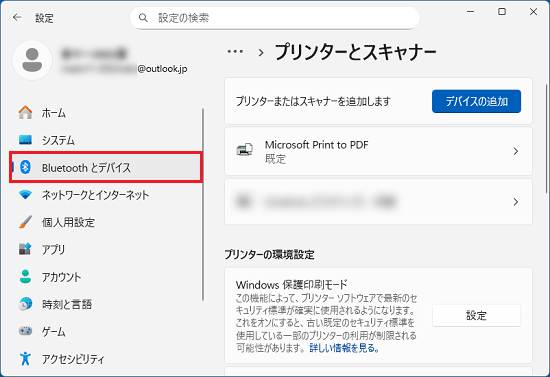
Task: Maximize the Settings window
Action: pos(502,12)
